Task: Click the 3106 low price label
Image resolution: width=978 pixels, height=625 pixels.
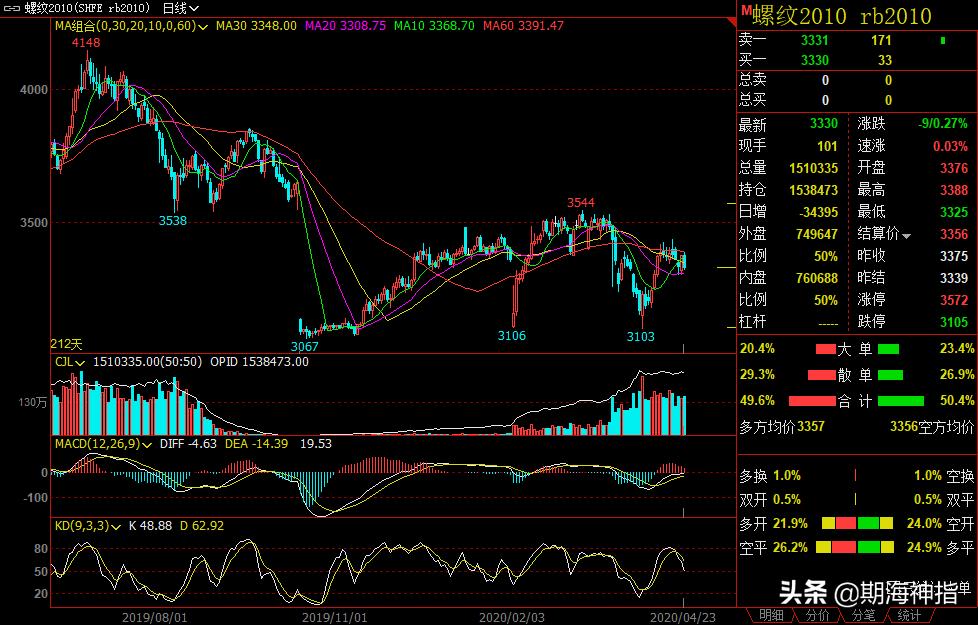Action: [x=511, y=336]
